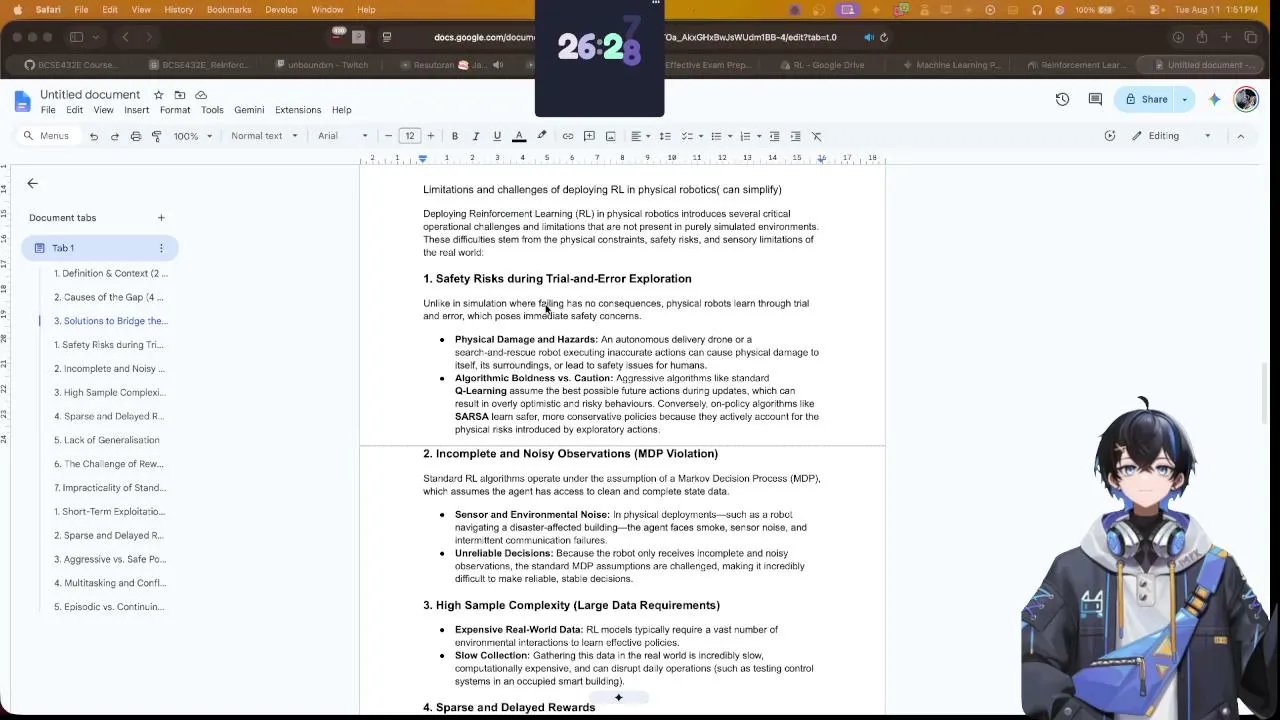The height and width of the screenshot is (720, 1280).
Task: Click the Menus search box
Action: coord(47,136)
